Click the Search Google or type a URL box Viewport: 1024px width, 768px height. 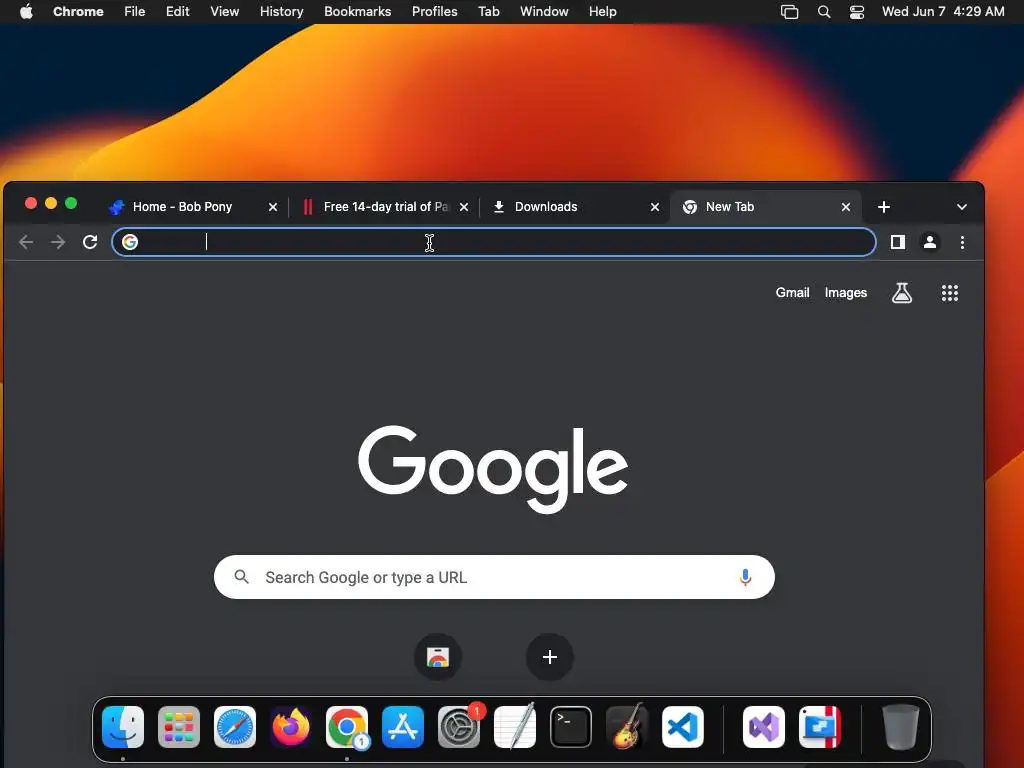click(494, 577)
